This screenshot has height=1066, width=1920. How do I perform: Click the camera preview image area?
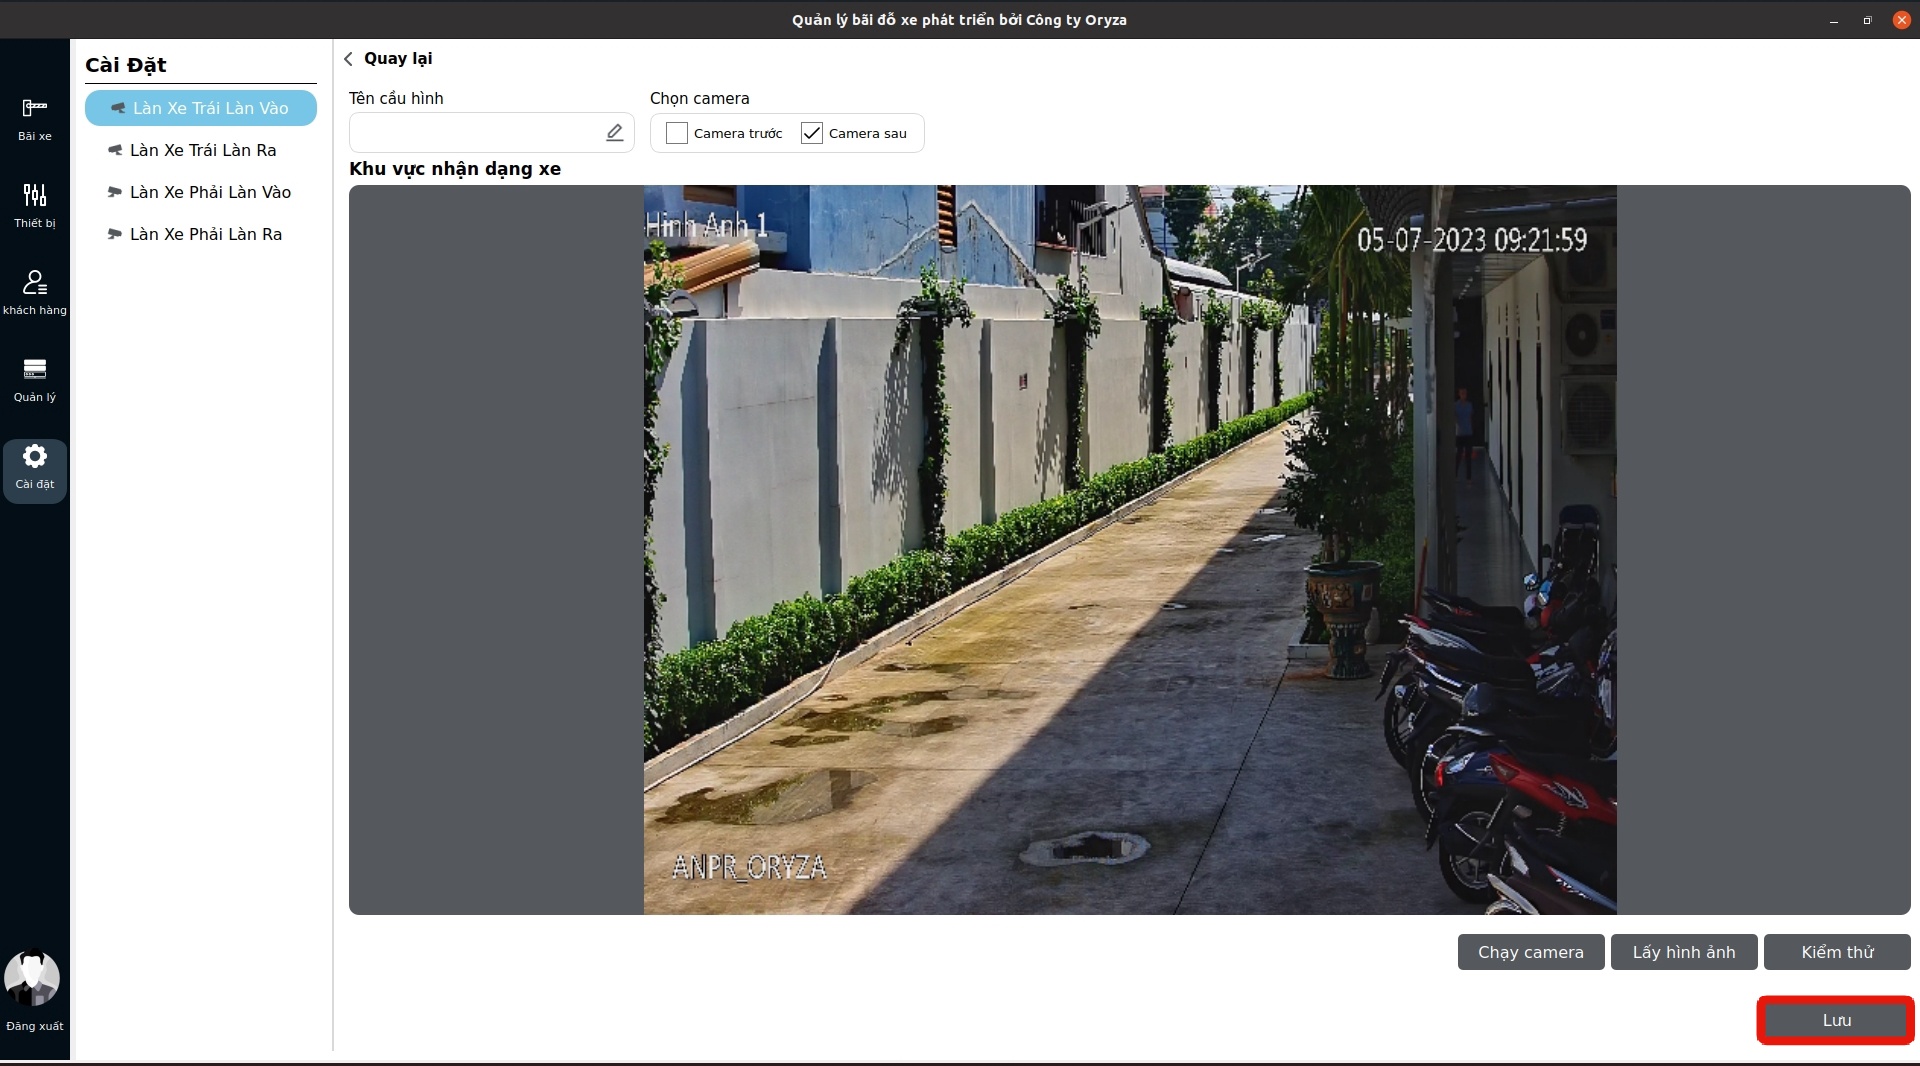(1130, 550)
